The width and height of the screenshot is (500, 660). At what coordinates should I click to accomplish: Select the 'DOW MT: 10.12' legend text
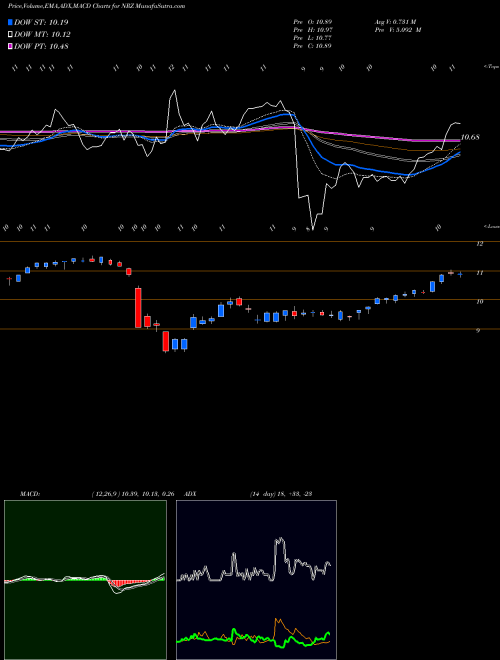[x=43, y=35]
